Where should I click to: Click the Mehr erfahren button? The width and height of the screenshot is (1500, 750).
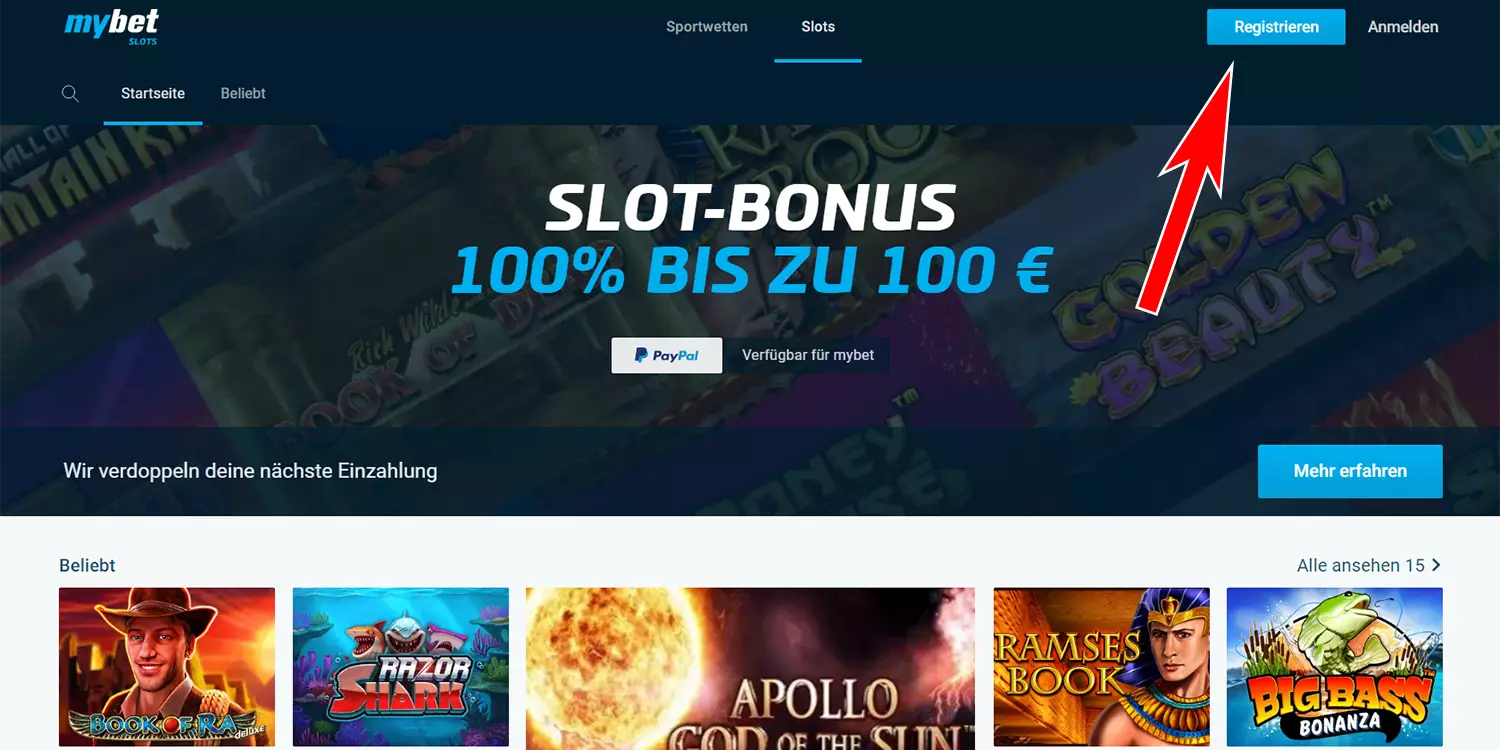(x=1350, y=471)
